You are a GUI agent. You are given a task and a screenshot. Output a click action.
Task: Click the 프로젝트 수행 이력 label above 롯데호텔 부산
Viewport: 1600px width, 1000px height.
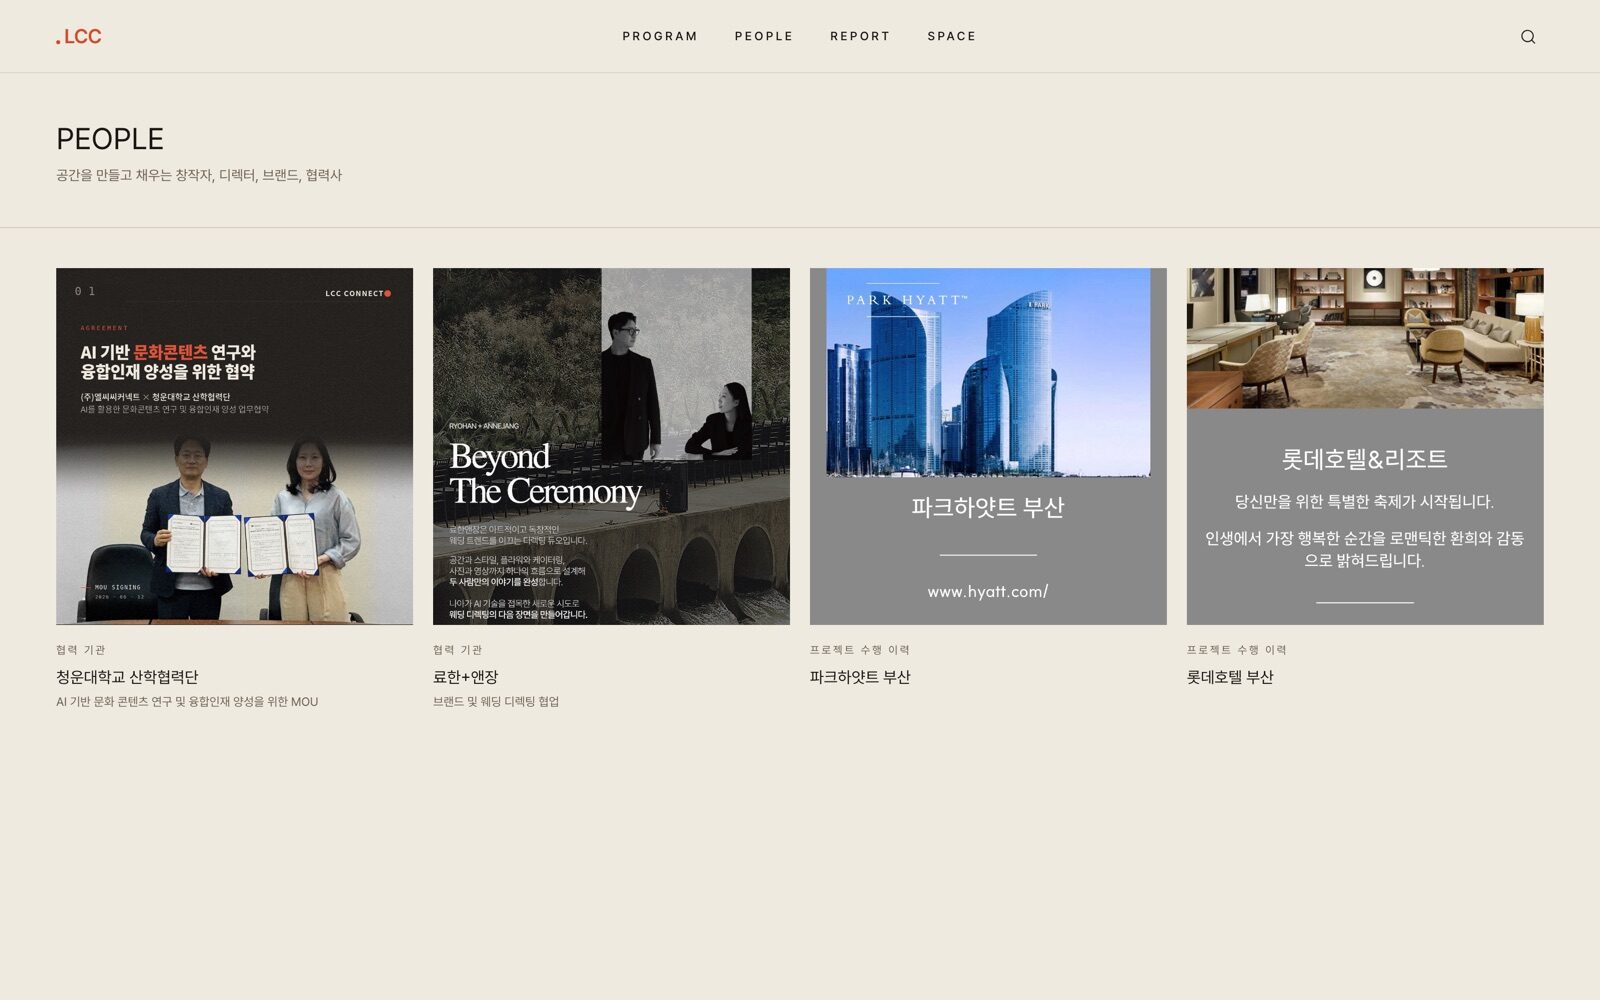click(x=1237, y=650)
